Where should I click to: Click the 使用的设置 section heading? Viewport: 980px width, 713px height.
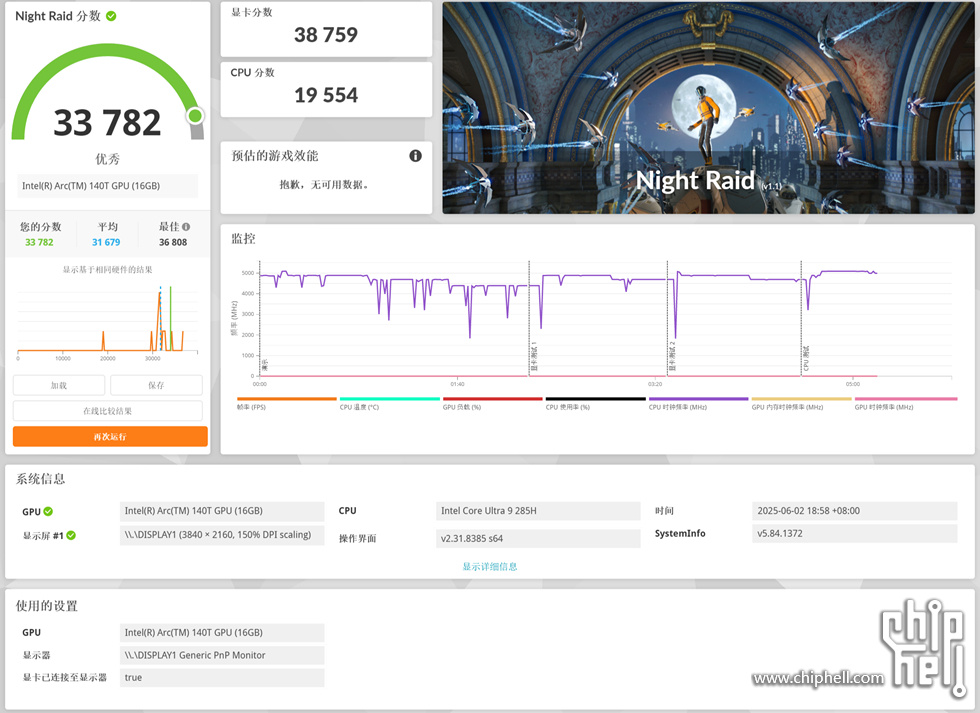click(47, 606)
